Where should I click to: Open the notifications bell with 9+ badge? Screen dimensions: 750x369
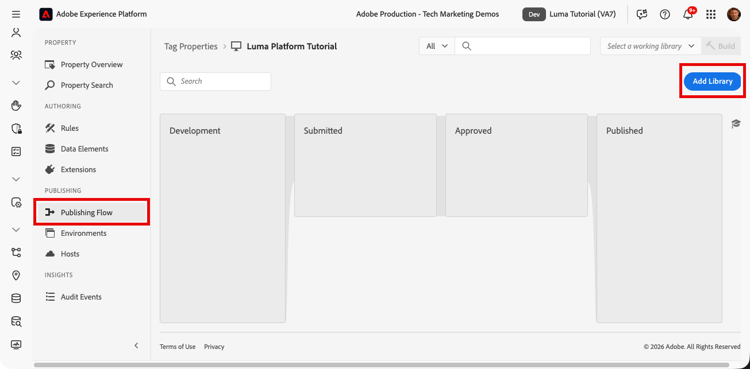689,13
